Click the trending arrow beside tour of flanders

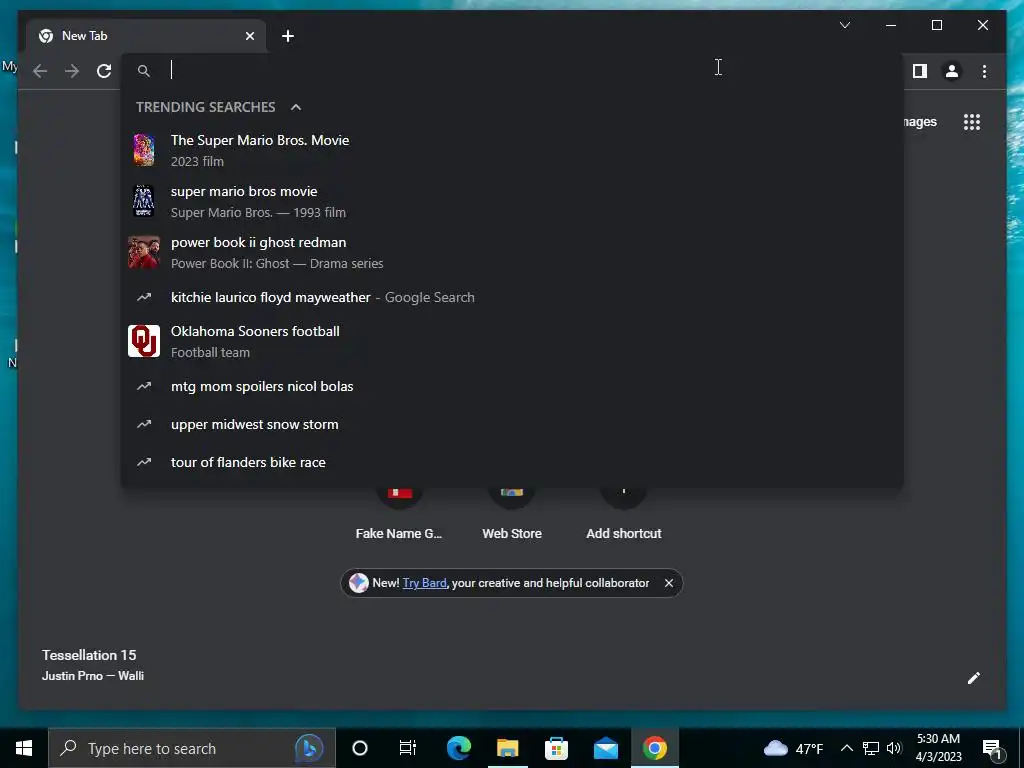point(144,462)
